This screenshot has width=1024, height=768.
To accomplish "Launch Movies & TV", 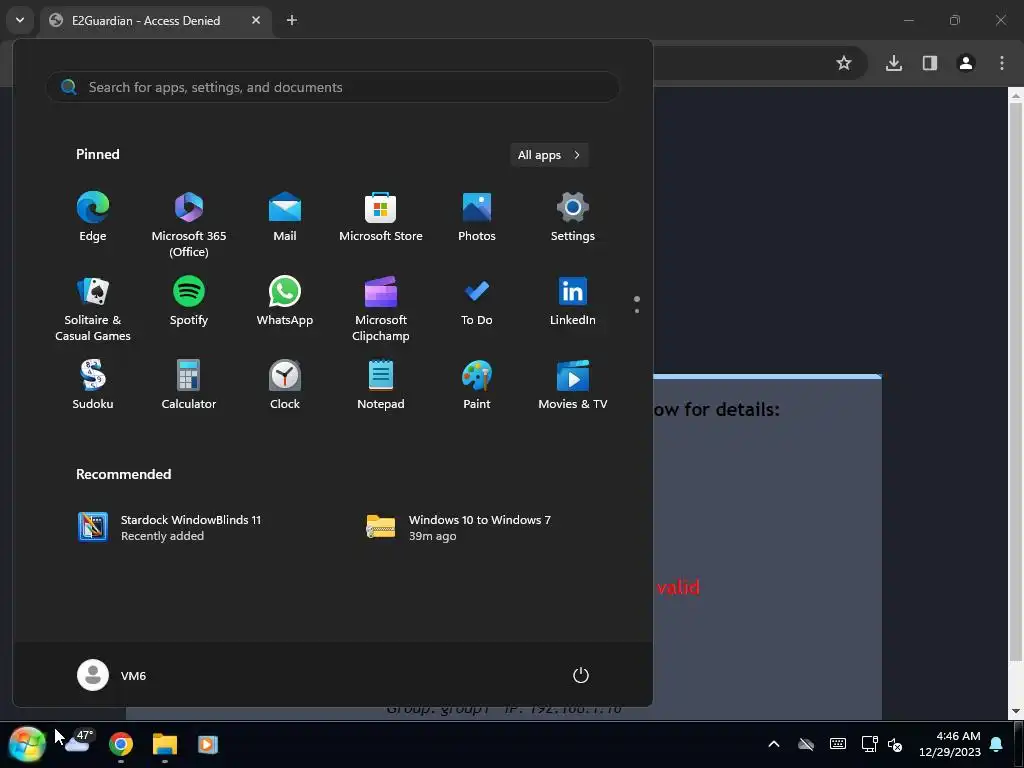I will point(573,385).
